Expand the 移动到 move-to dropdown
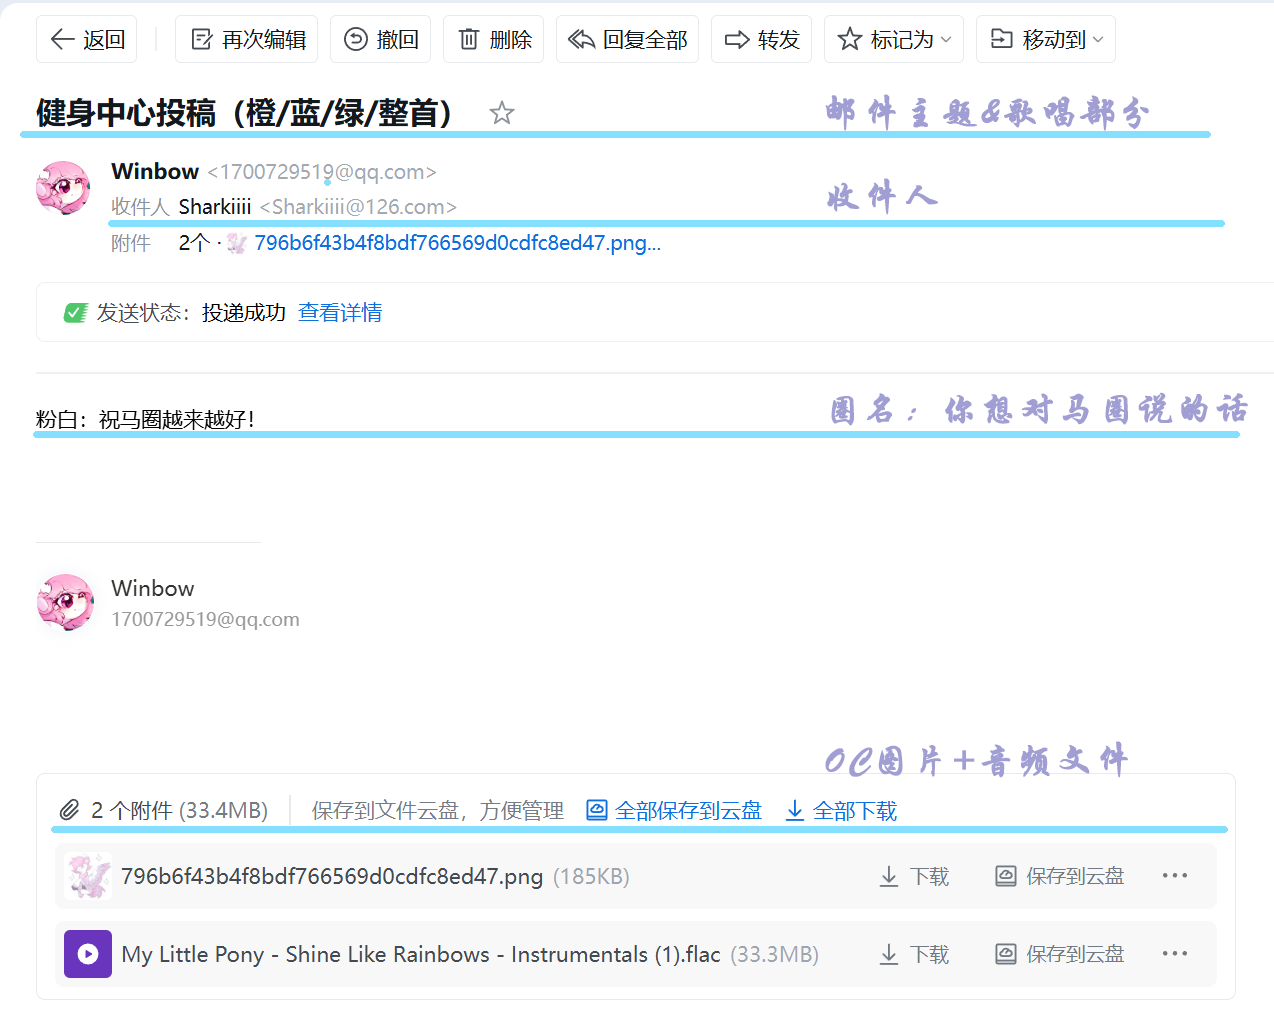The image size is (1274, 1019). (x=1046, y=40)
